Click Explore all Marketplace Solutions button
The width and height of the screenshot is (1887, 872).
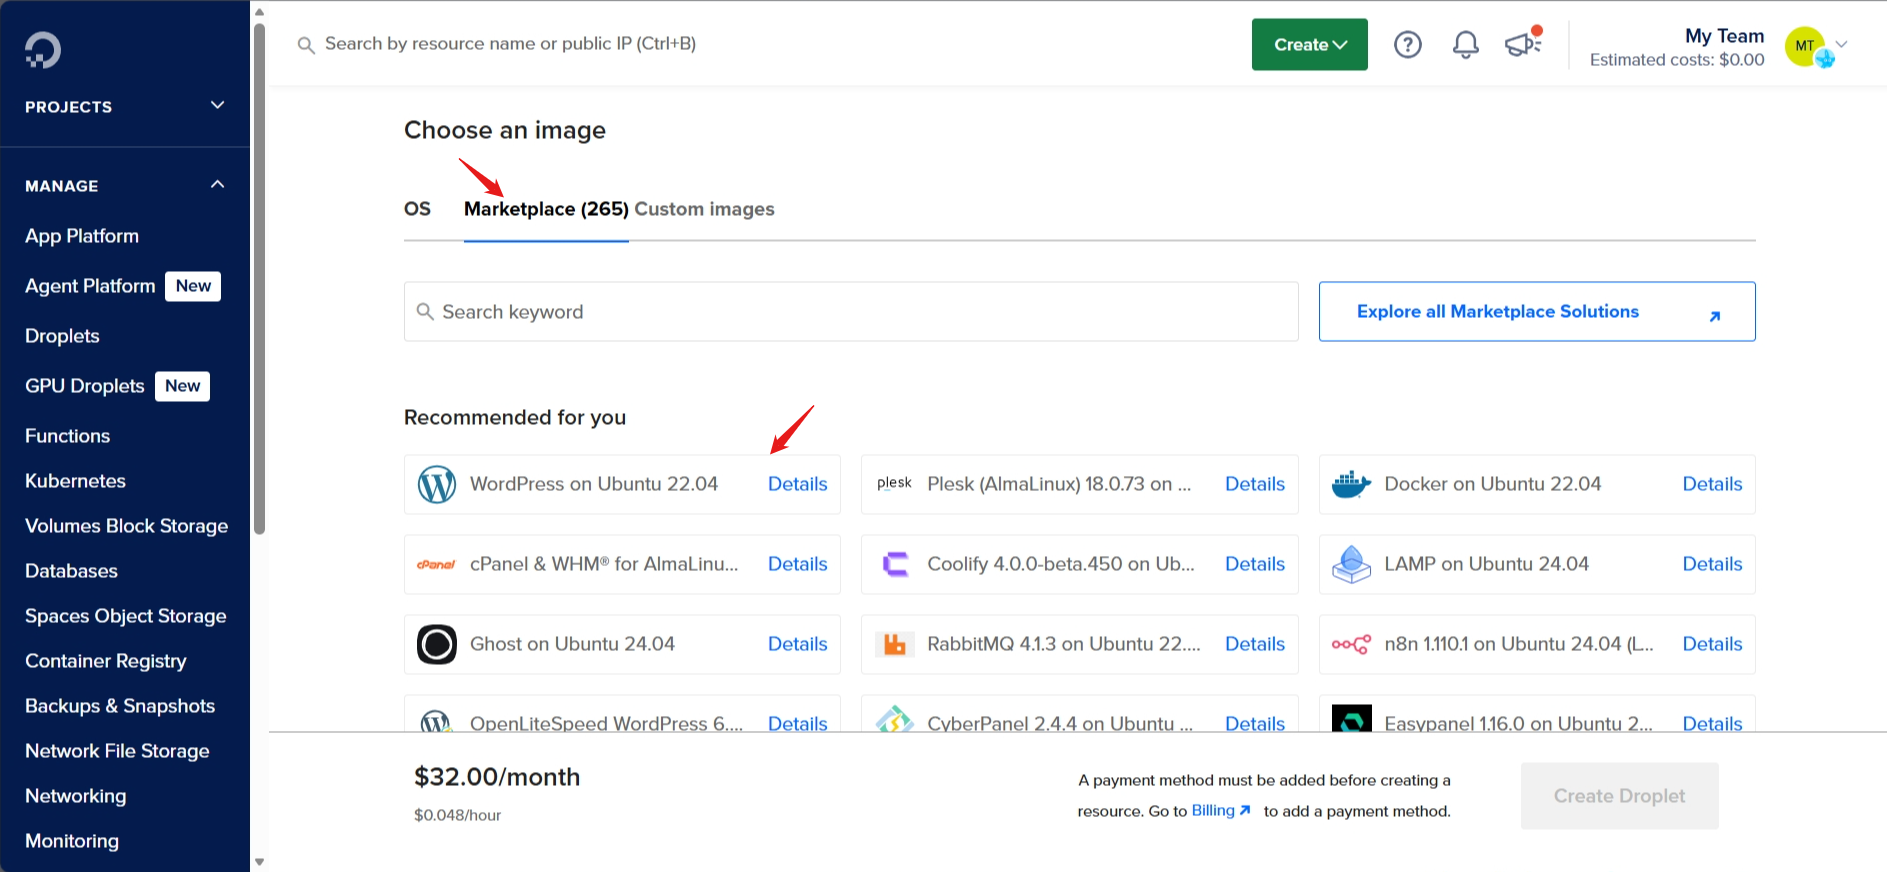(1537, 312)
